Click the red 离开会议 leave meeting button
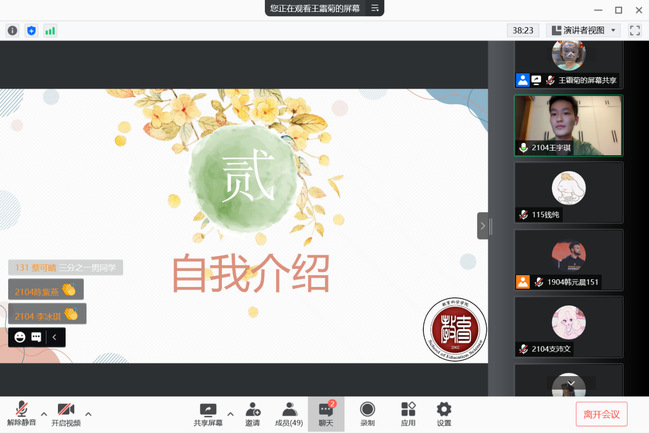 pos(603,413)
